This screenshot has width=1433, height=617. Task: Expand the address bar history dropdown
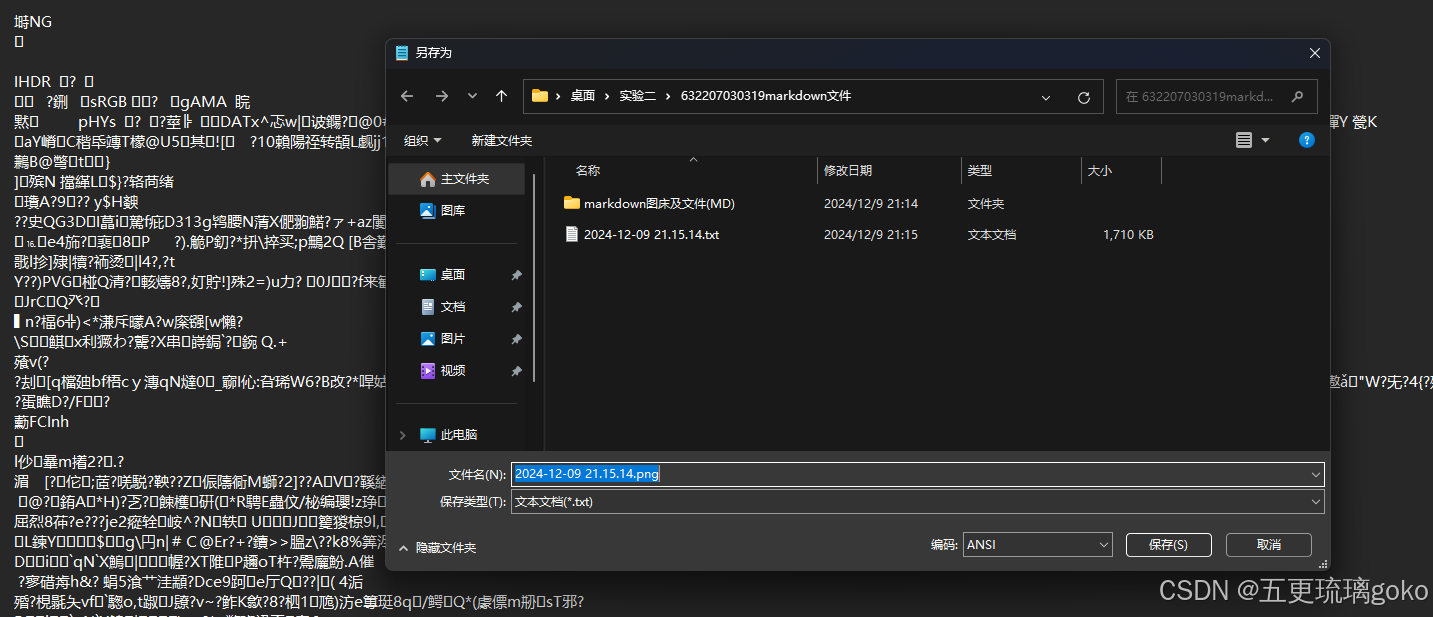point(1046,97)
